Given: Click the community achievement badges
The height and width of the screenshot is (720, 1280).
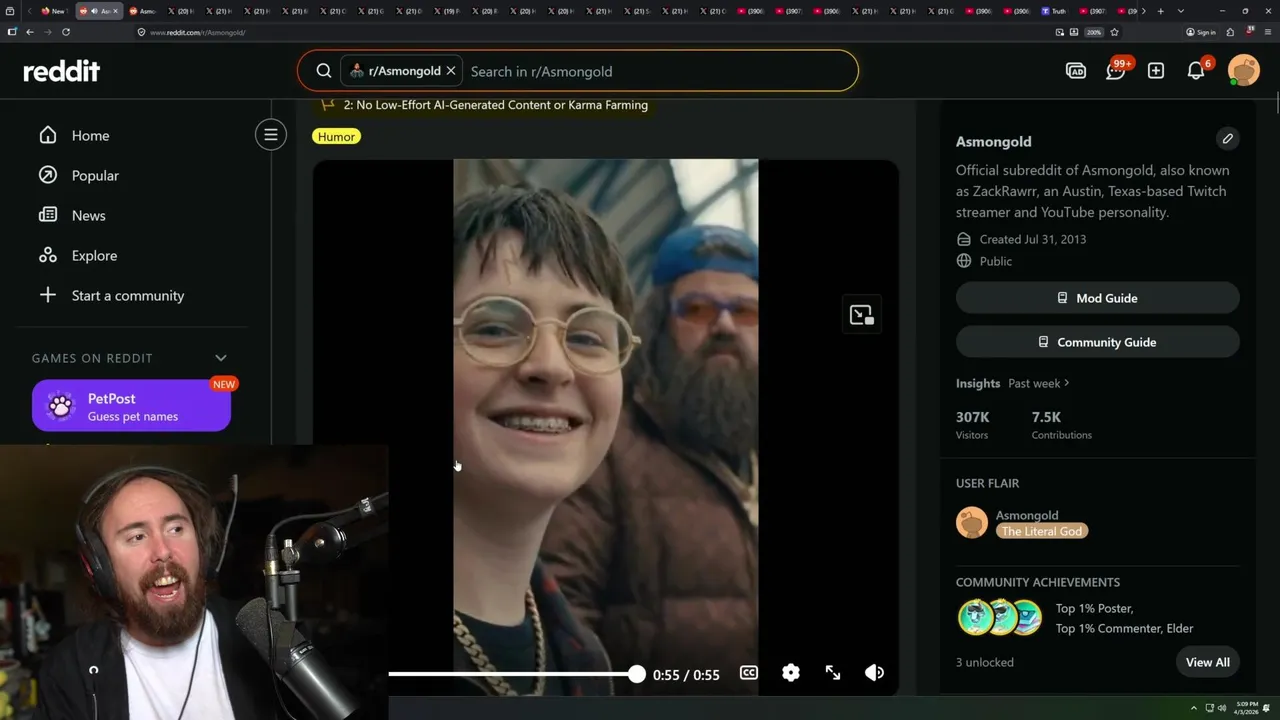Looking at the screenshot, I should [x=999, y=617].
